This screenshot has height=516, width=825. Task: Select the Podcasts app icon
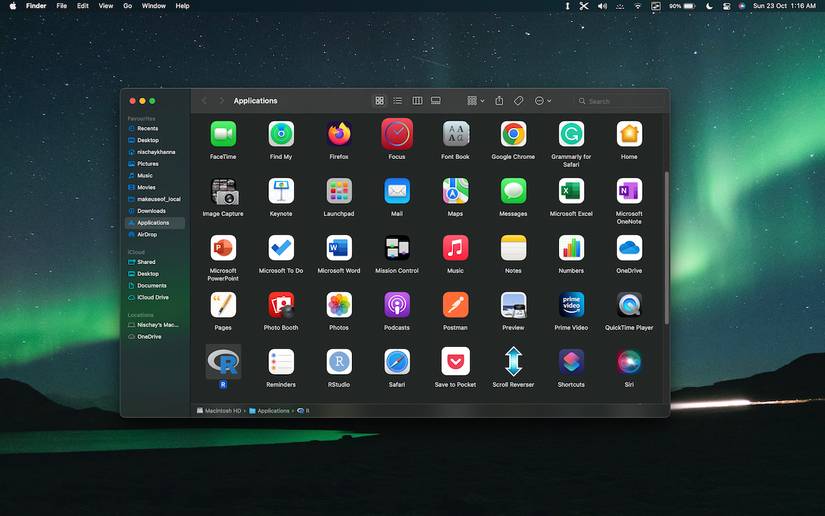point(397,305)
